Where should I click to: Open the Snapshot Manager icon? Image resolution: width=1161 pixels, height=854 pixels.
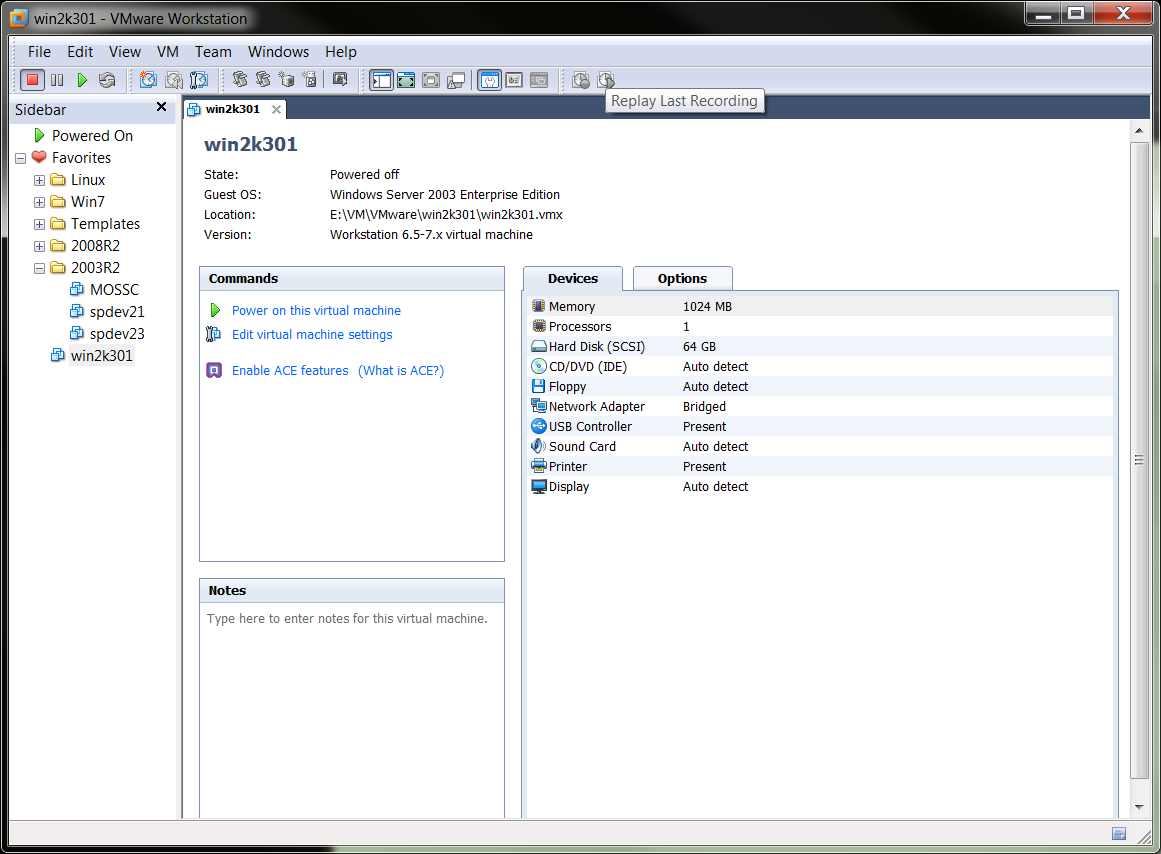tap(199, 80)
